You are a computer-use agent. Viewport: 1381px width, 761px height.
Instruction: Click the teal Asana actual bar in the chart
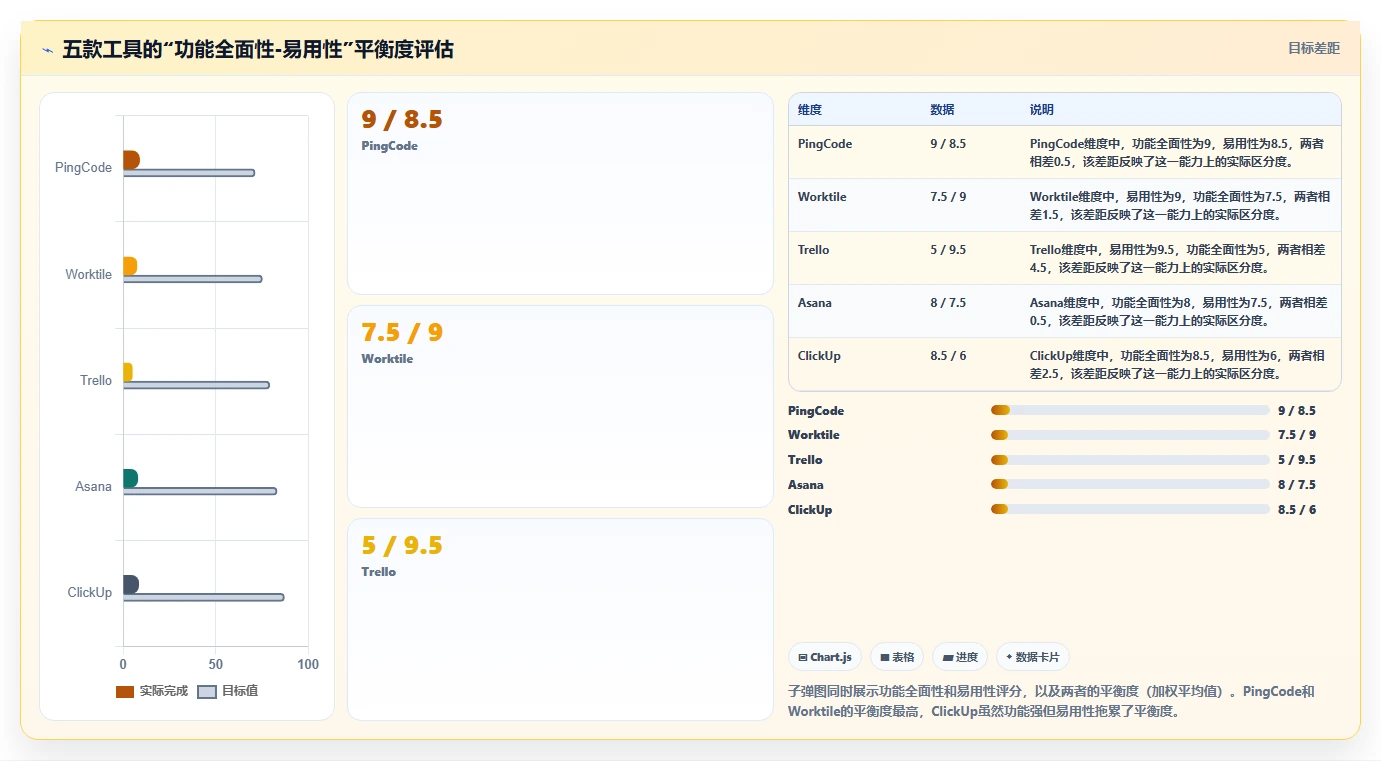130,478
